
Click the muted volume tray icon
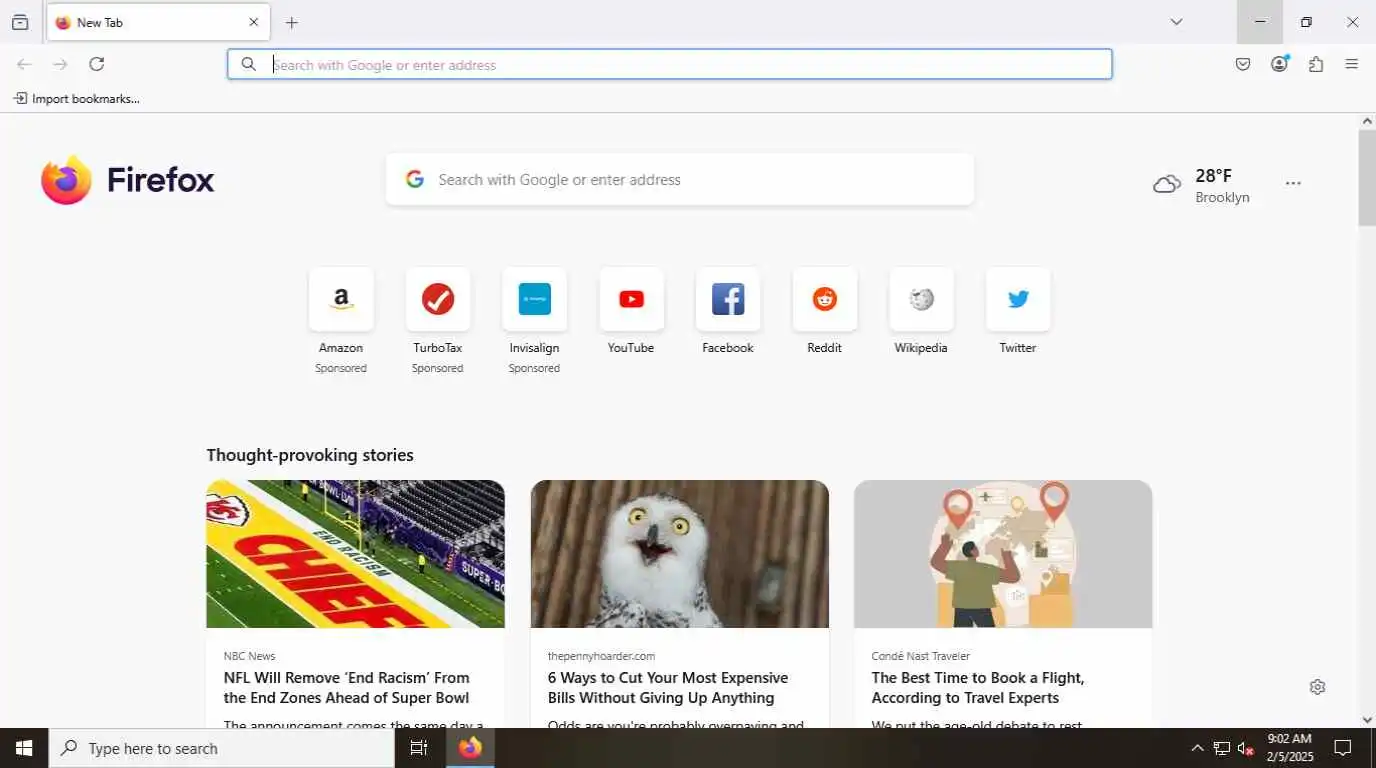coord(1246,748)
